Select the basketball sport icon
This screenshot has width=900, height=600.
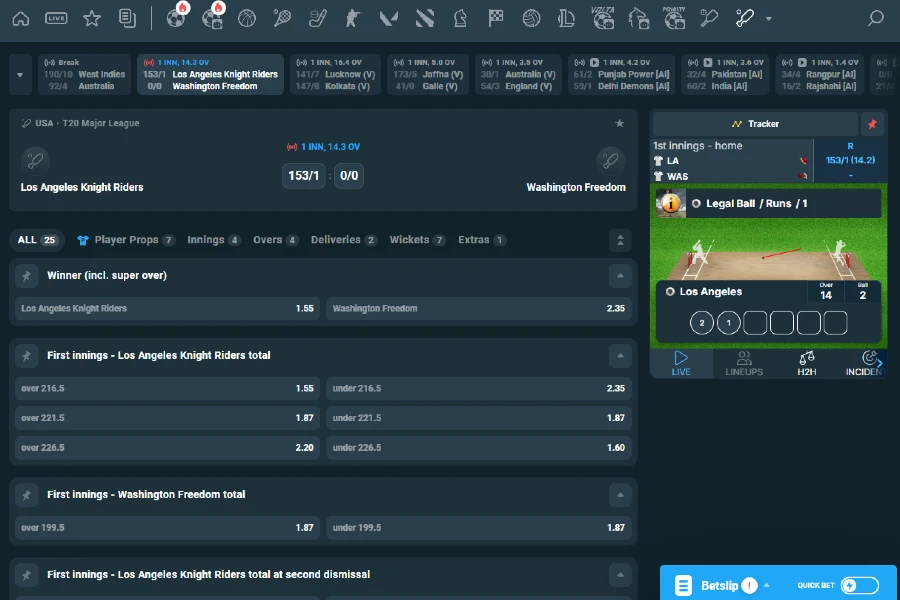[247, 18]
